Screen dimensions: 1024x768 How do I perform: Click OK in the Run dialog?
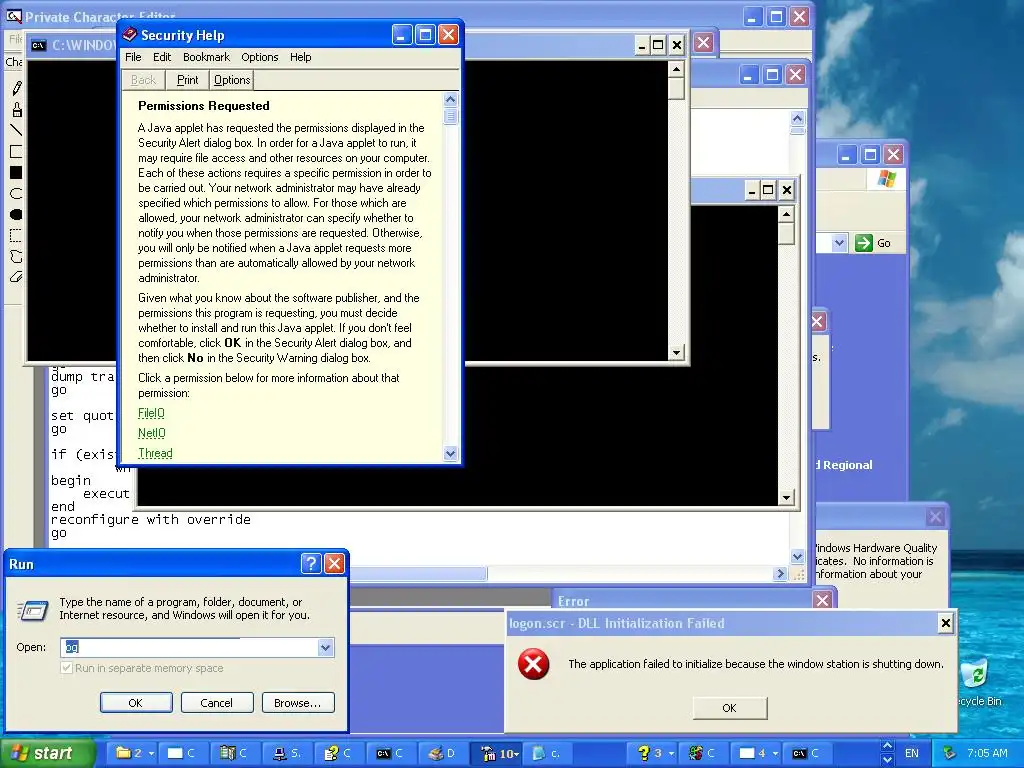tap(136, 703)
